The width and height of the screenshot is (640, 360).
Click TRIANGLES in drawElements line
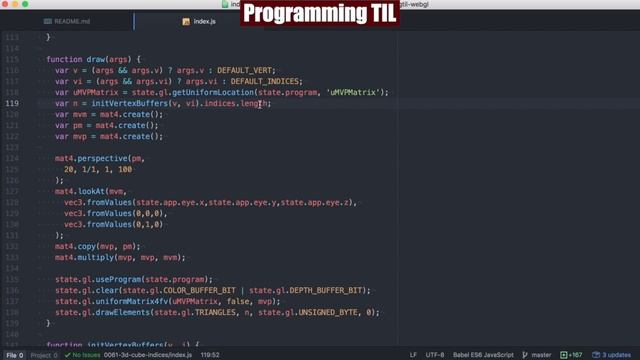(x=215, y=313)
